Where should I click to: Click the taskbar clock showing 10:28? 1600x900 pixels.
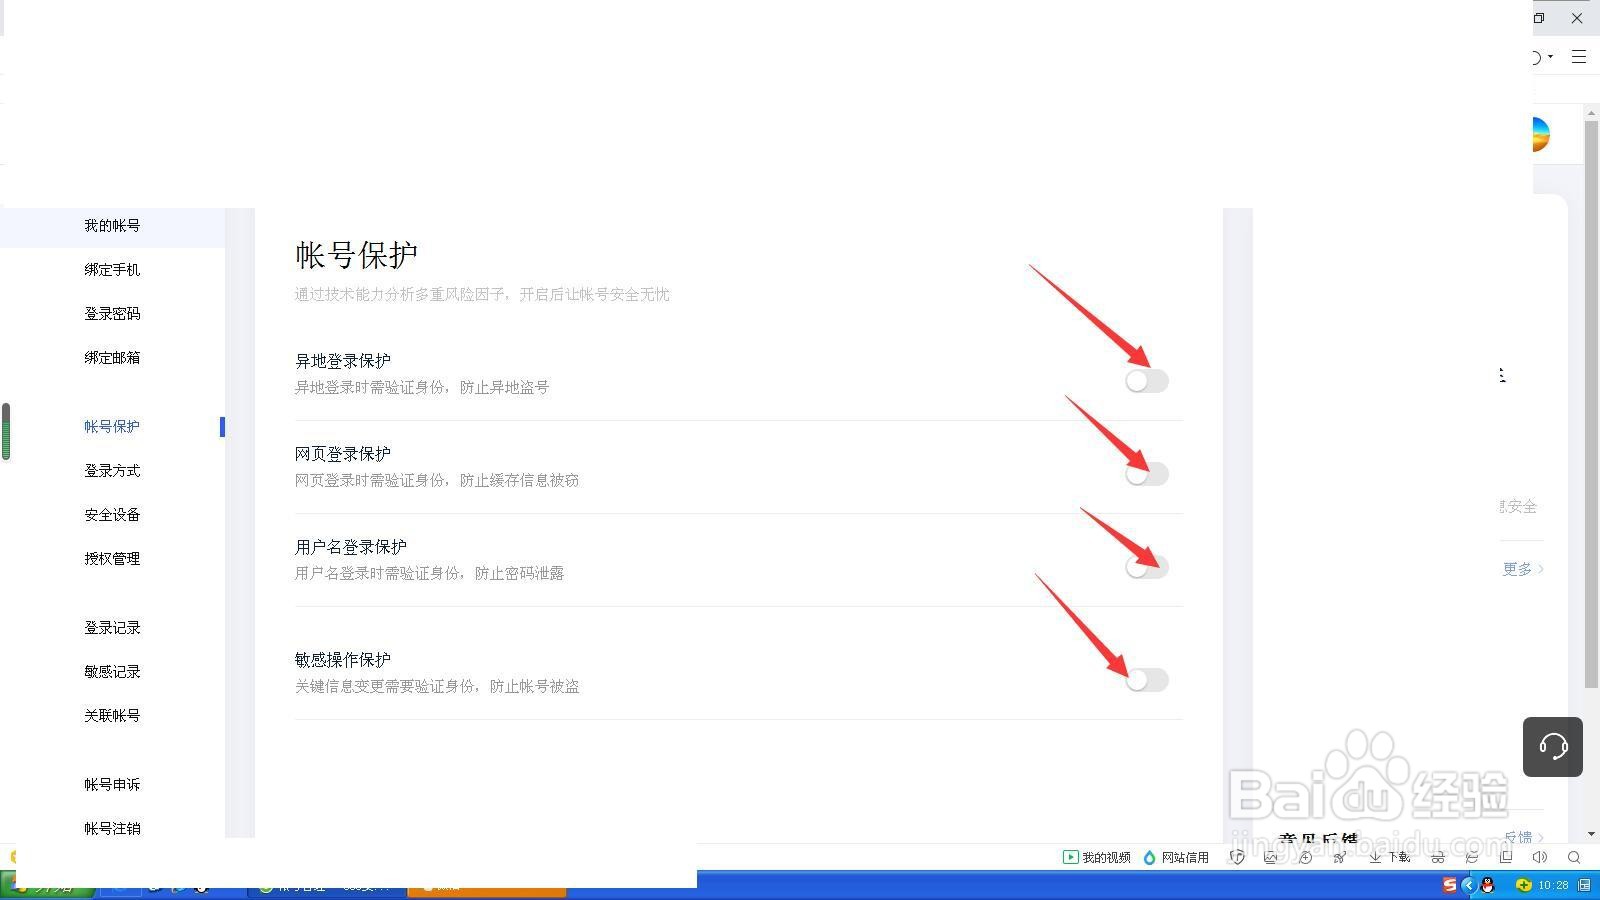pos(1553,885)
